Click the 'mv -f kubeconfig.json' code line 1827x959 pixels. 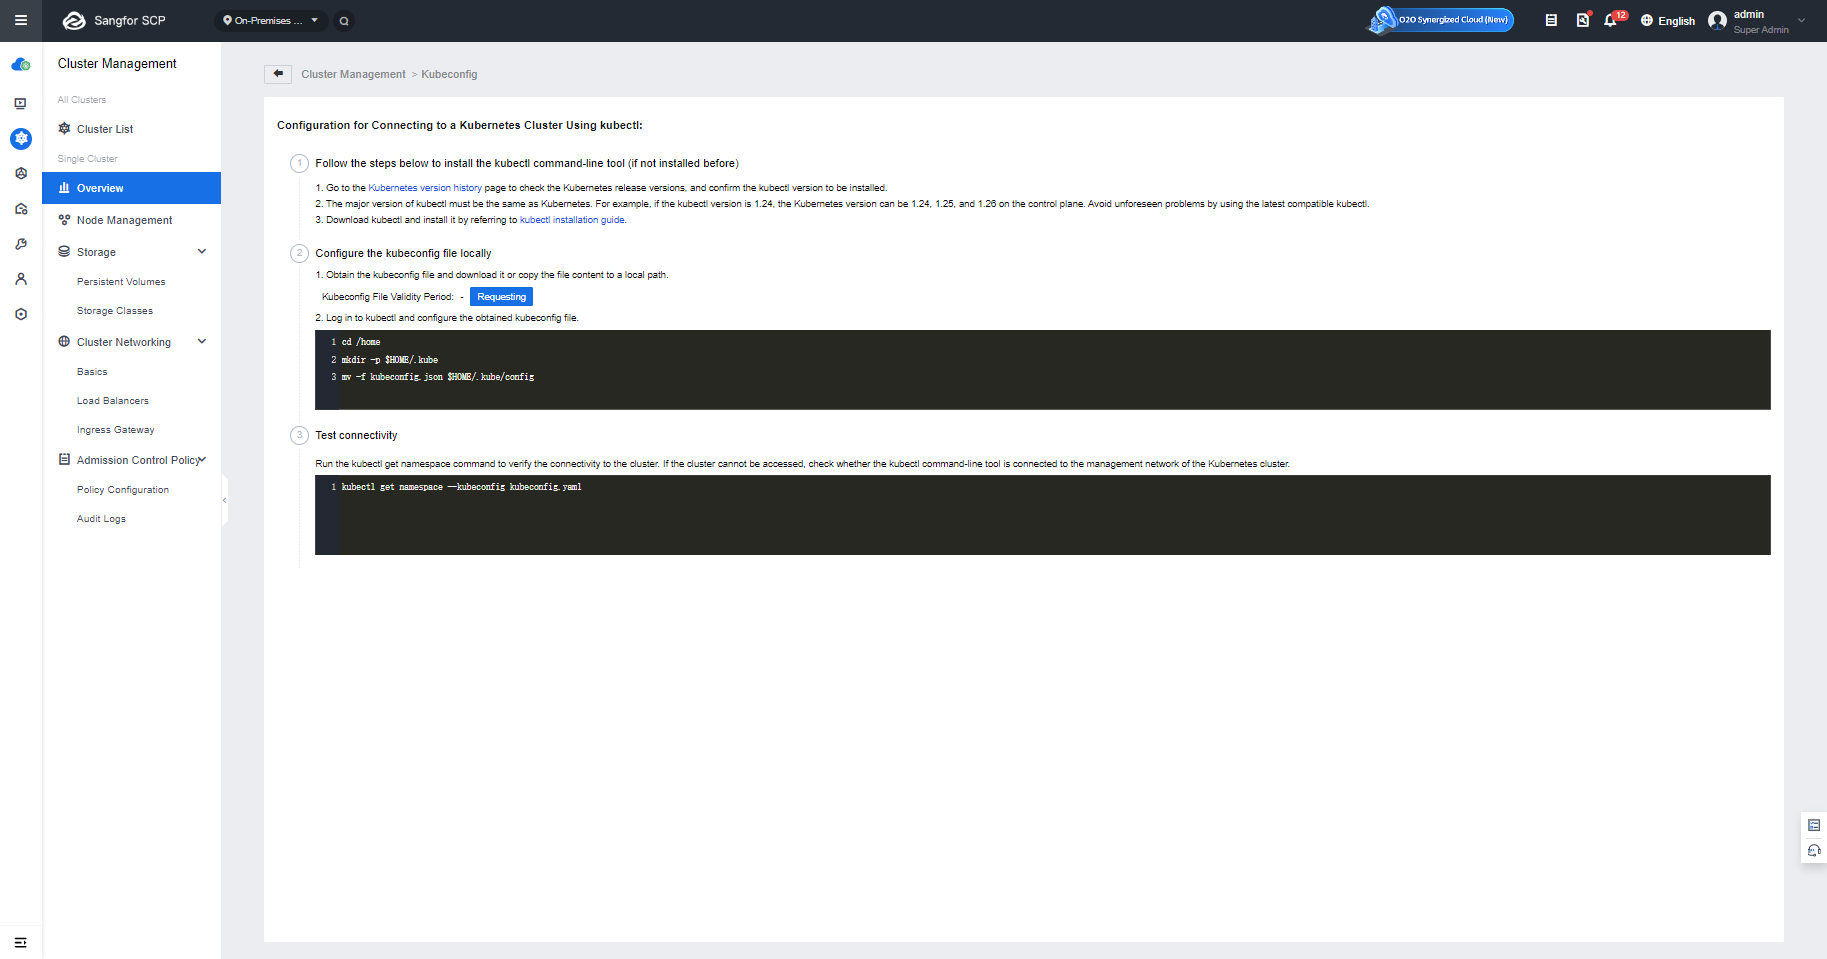438,377
